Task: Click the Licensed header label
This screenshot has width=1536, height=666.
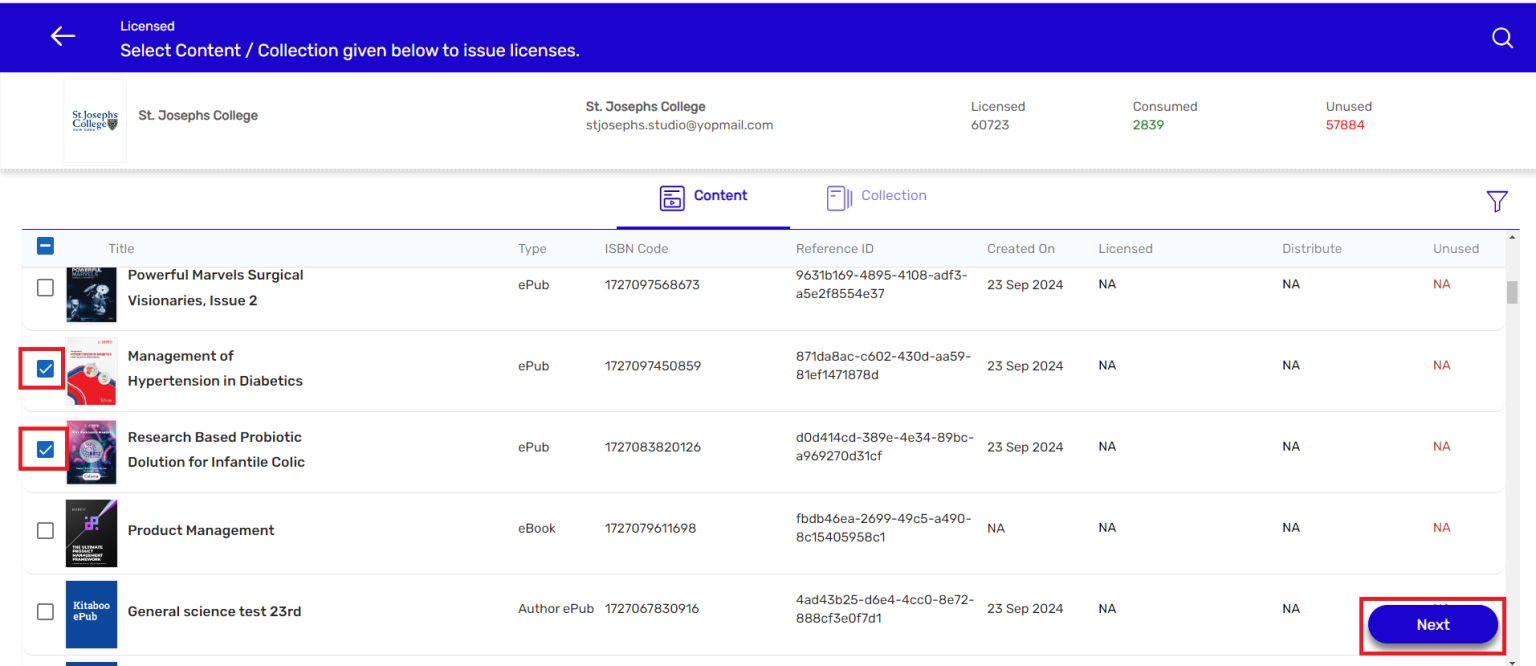Action: (x=147, y=26)
